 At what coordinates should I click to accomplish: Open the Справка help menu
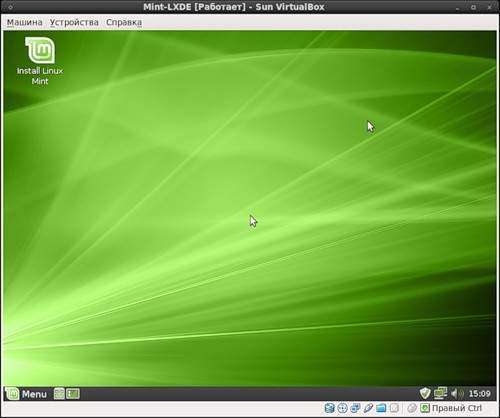point(124,22)
